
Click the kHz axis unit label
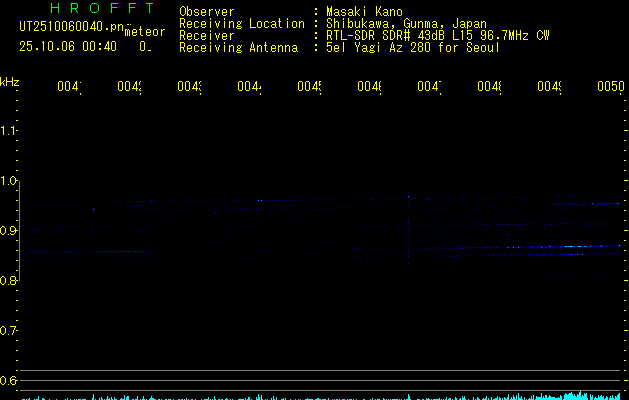click(x=10, y=82)
